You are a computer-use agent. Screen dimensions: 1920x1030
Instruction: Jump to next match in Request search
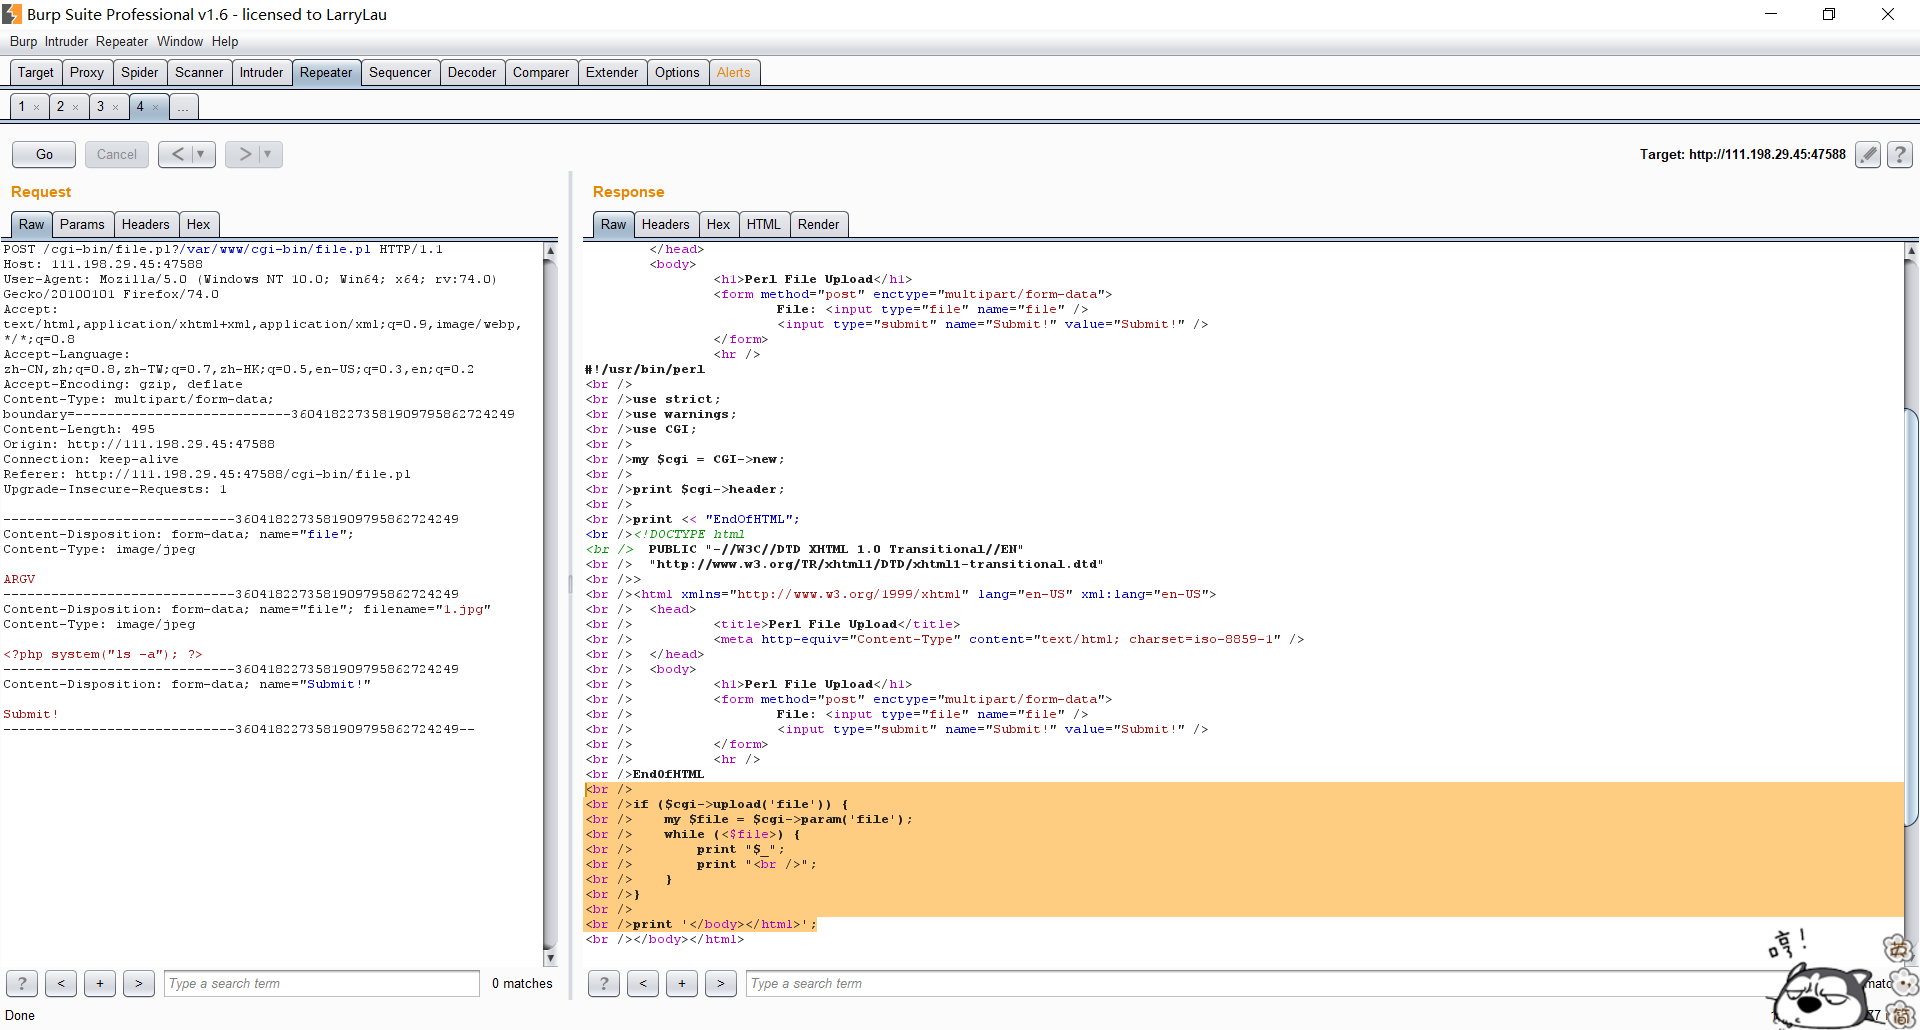click(139, 983)
